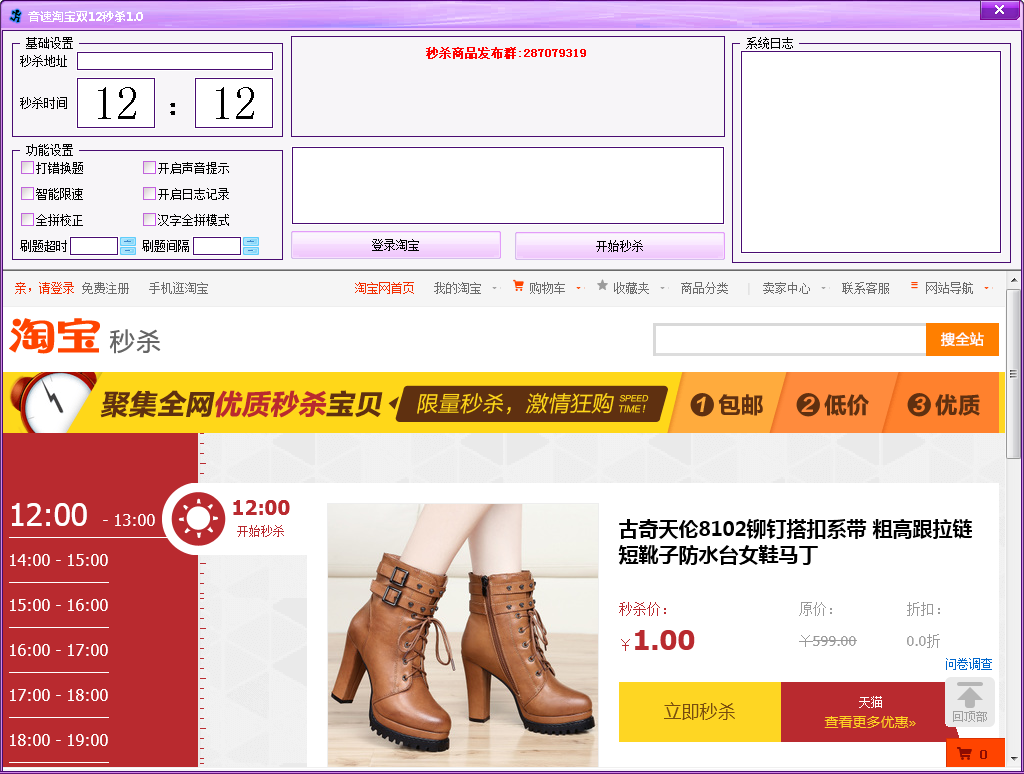Click the 低价 banner badge
Screen dimensions: 1024x774
(x=833, y=405)
